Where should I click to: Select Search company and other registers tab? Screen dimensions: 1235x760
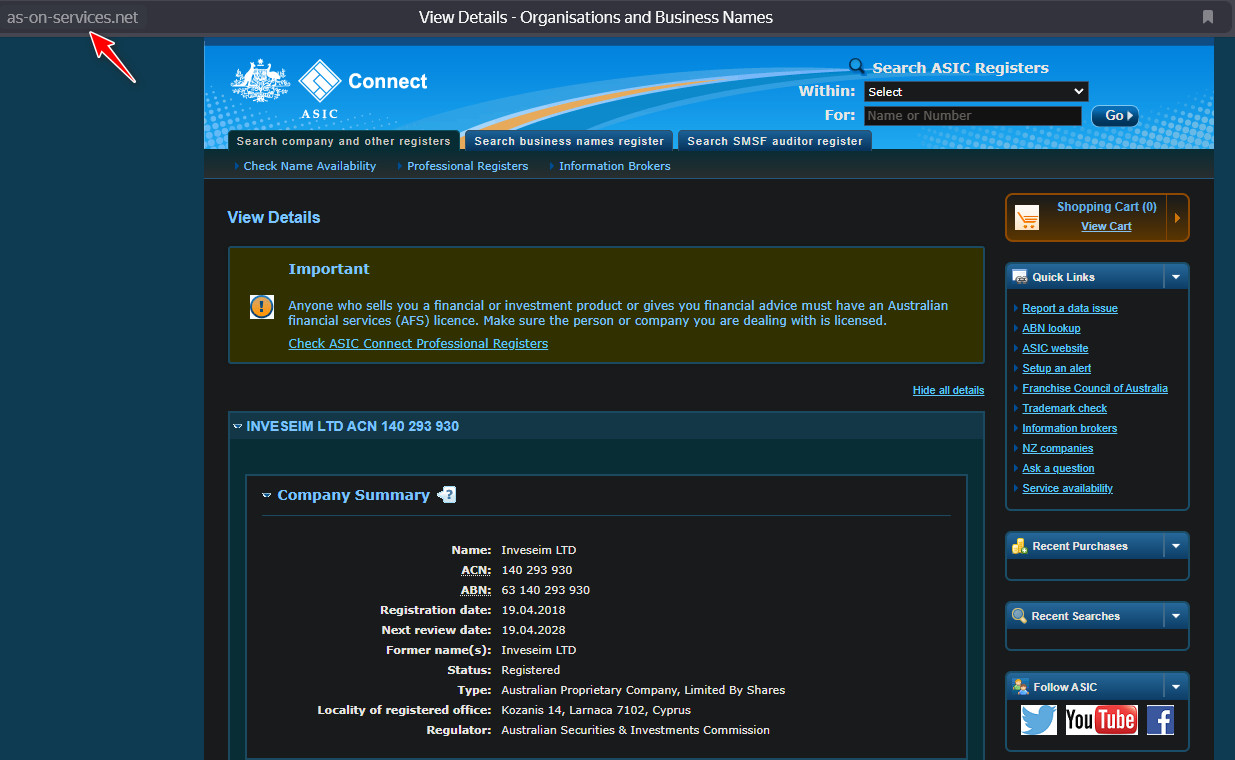[x=344, y=141]
